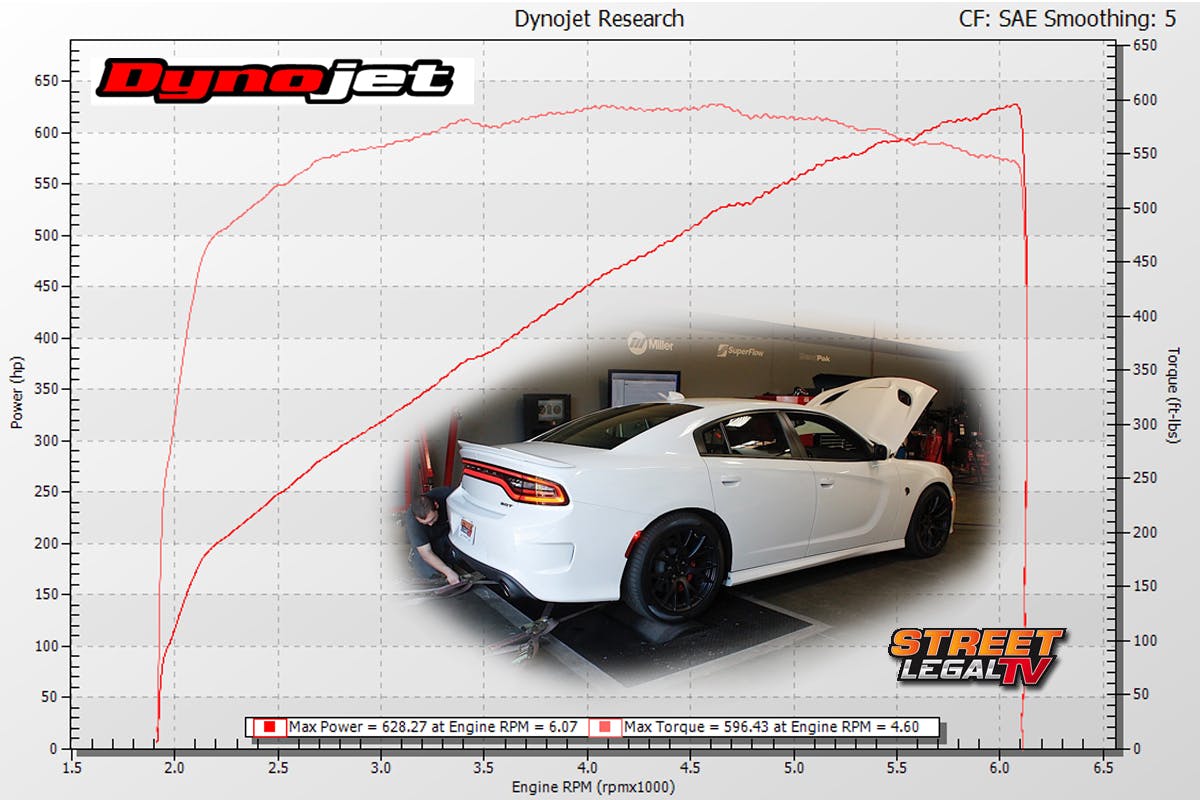The height and width of the screenshot is (800, 1200).
Task: Select the Max Torque legend swatch
Action: click(606, 727)
